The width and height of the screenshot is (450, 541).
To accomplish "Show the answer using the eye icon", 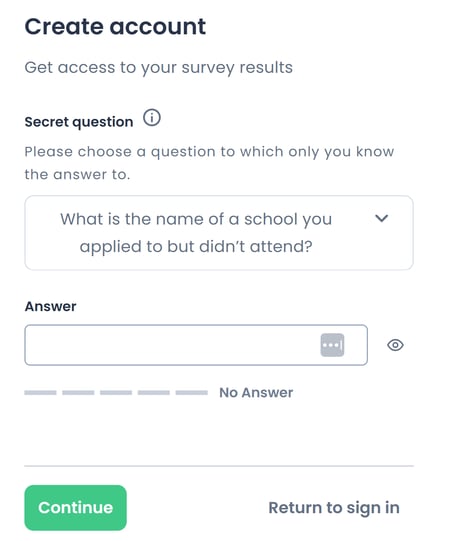I will [395, 345].
